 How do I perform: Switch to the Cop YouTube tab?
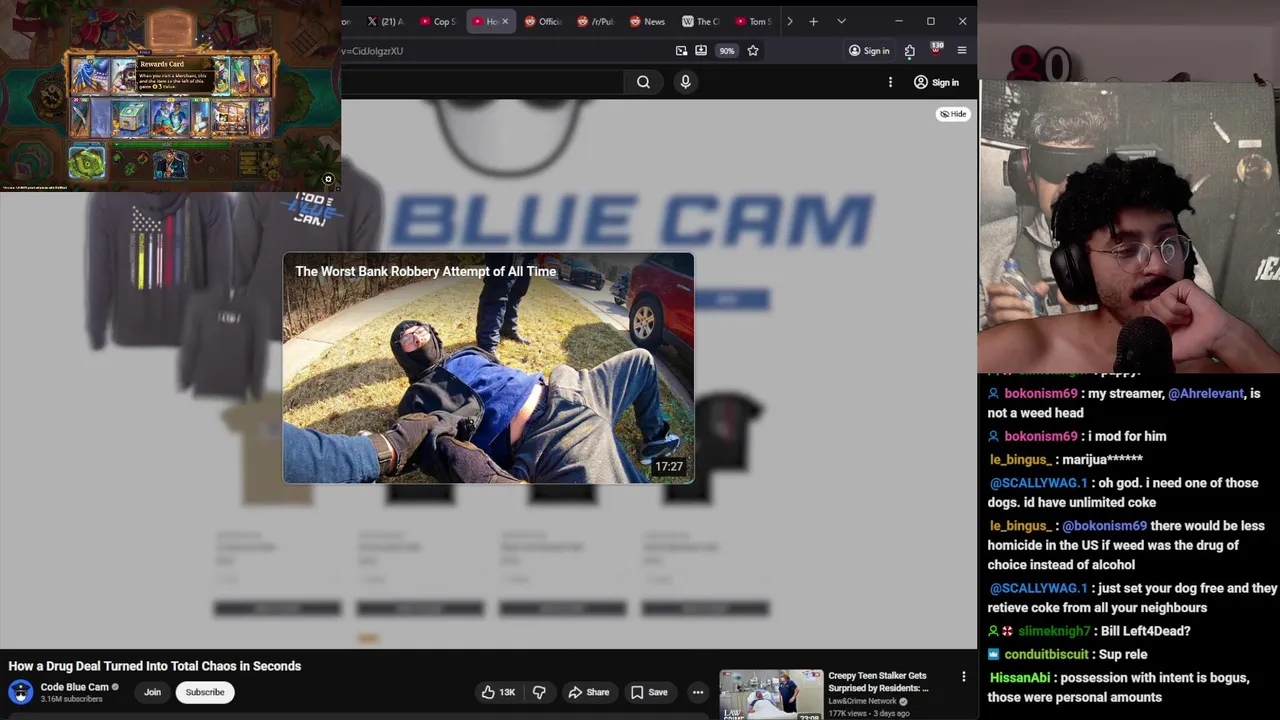(x=438, y=21)
